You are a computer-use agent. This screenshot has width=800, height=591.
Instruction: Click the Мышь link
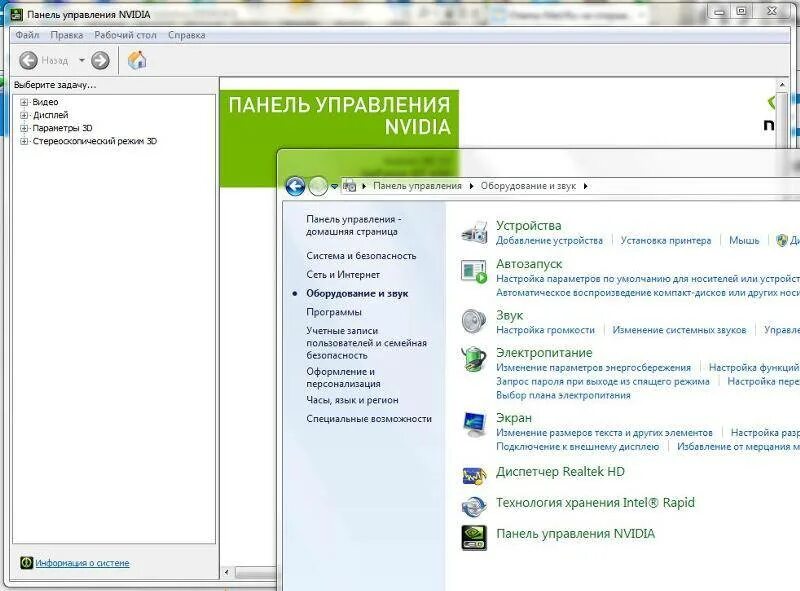[744, 240]
